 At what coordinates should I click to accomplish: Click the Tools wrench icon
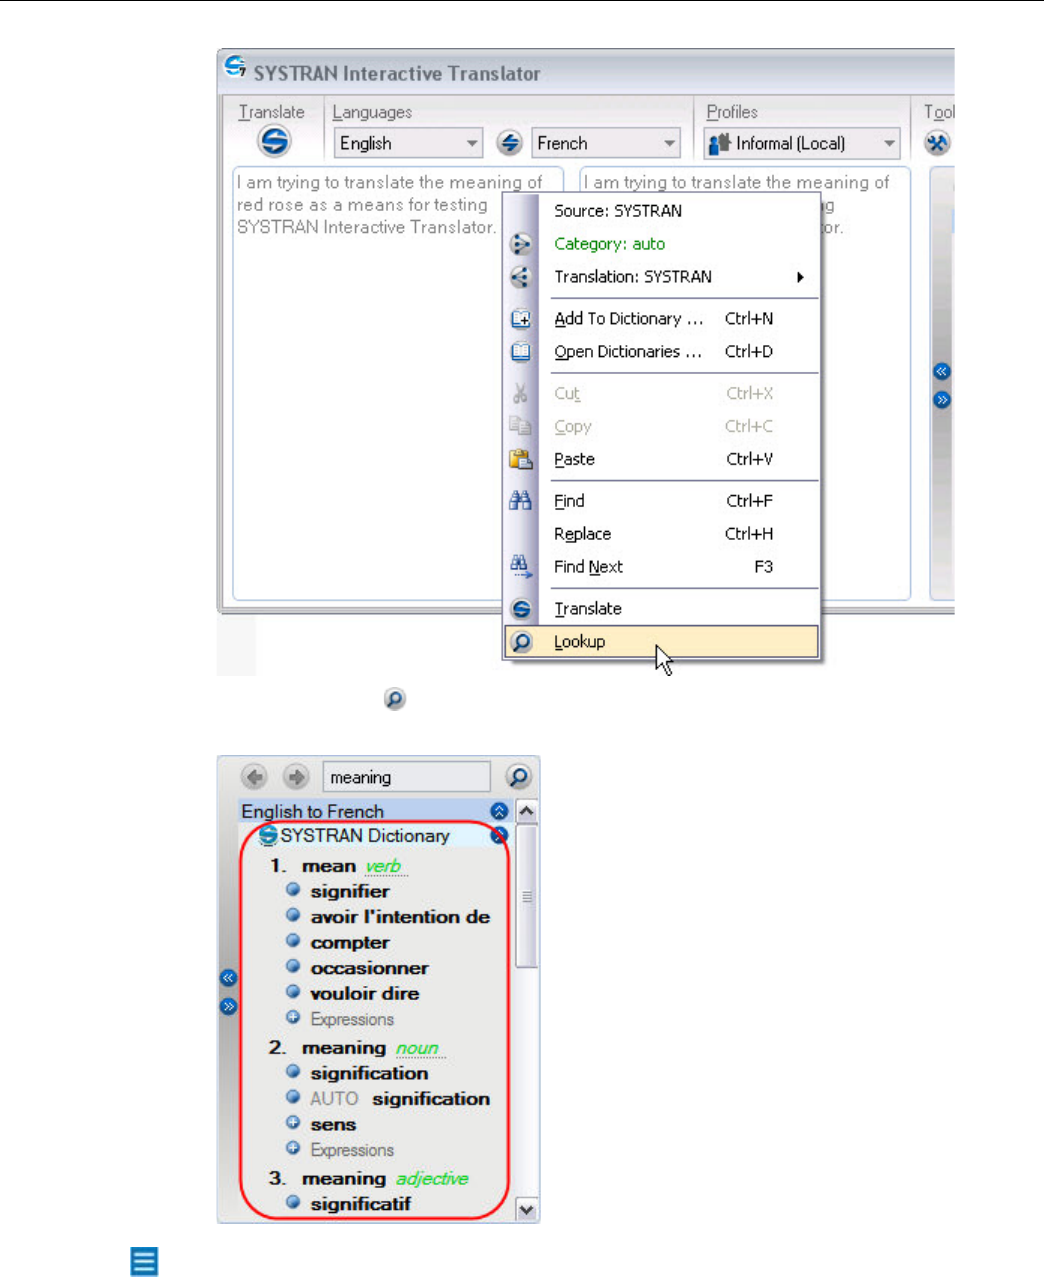[937, 143]
